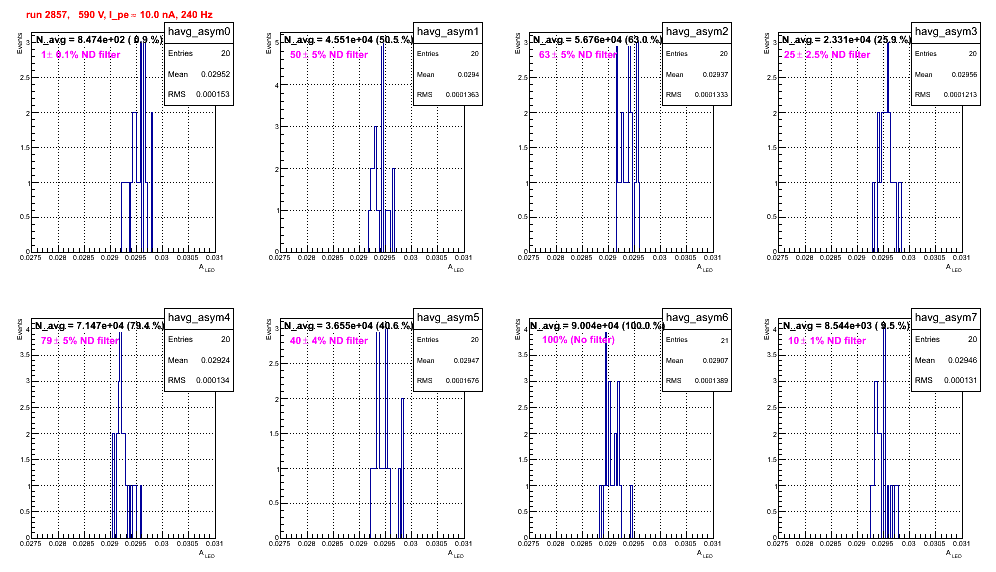Click Entries value 20 in havg_asym7 box
This screenshot has width=996, height=572.
[972, 339]
